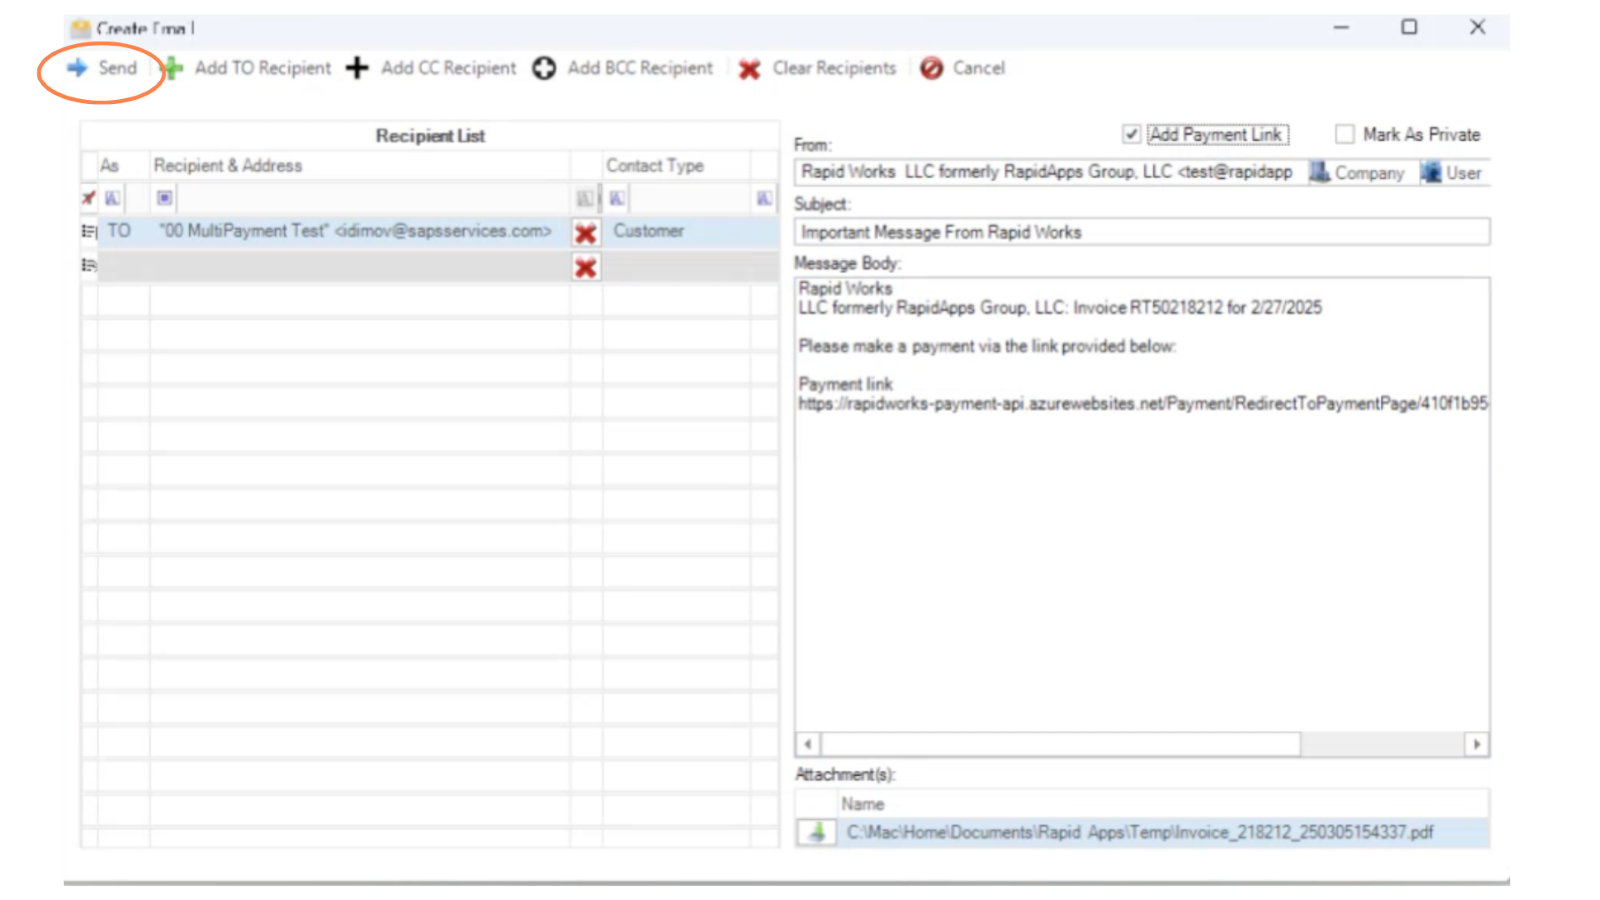Uncheck the Add Payment Link checkbox
Viewport: 1600px width, 900px height.
[x=1131, y=134]
